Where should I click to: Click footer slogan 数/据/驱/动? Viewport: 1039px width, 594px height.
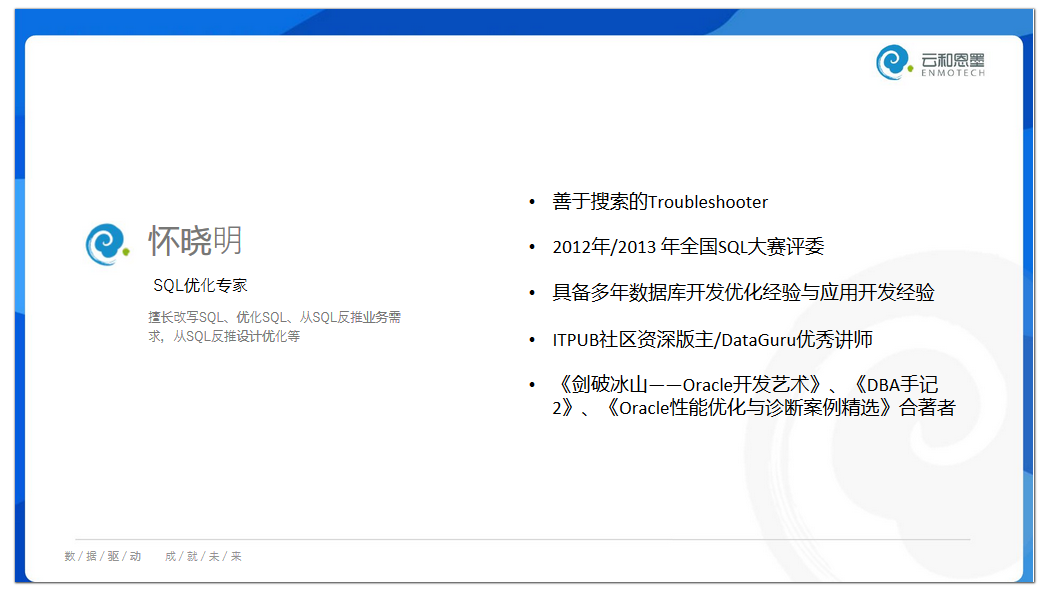[x=103, y=556]
